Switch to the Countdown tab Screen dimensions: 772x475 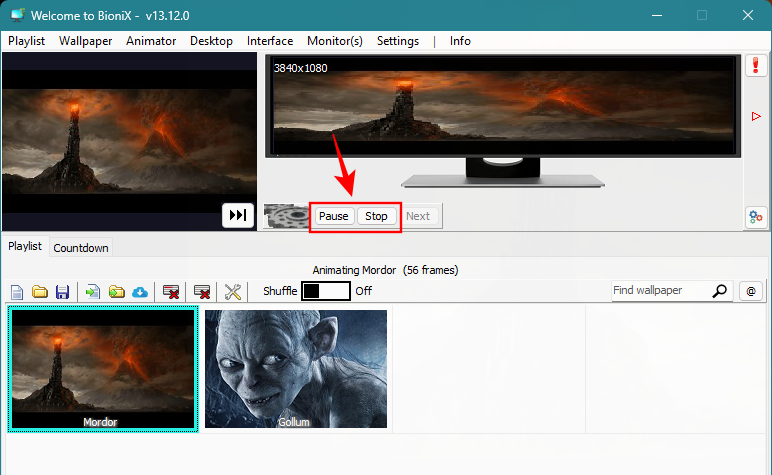tap(81, 248)
